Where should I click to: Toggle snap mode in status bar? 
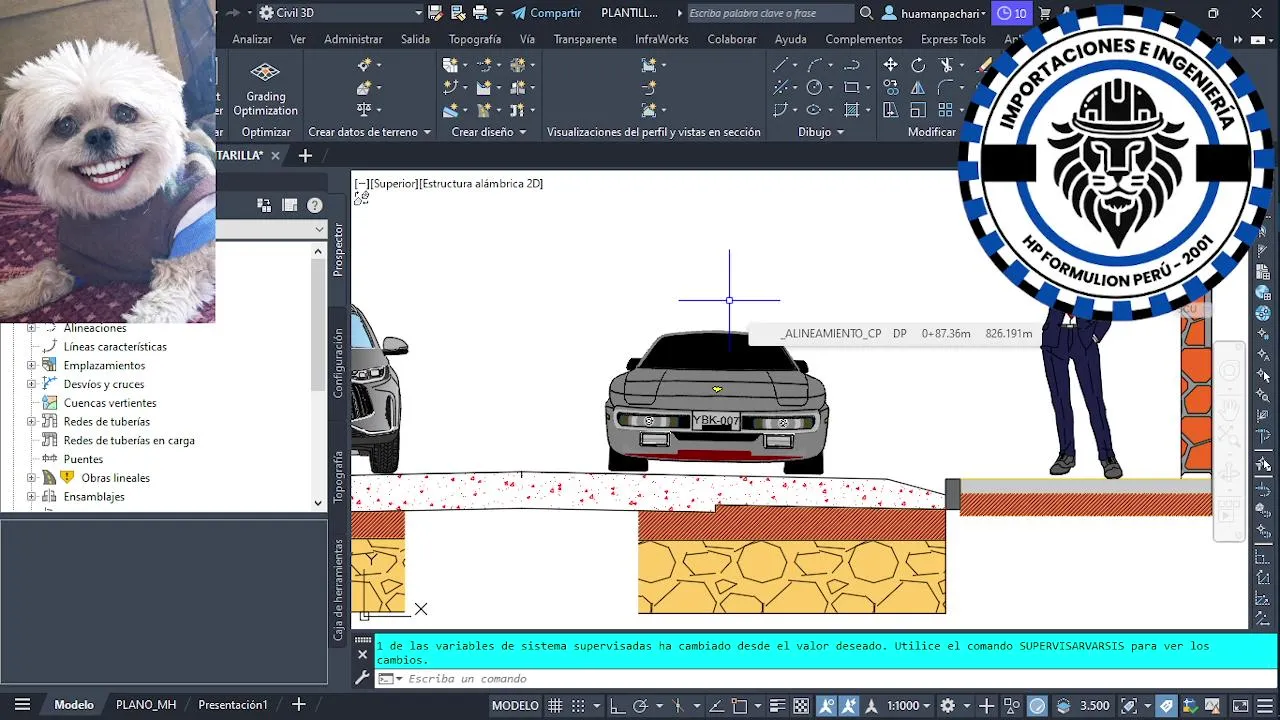pyautogui.click(x=579, y=705)
